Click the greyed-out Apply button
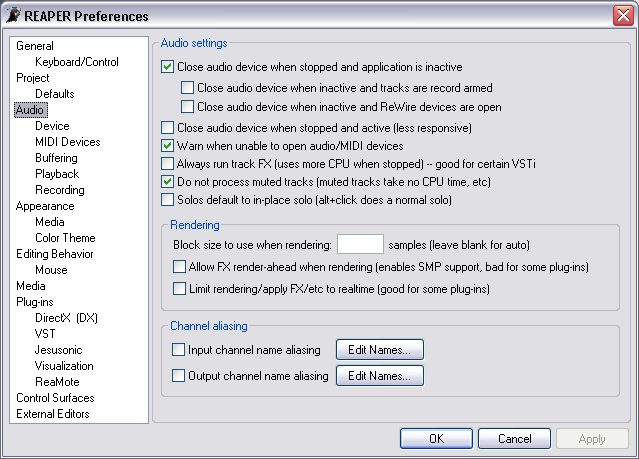Viewport: 639px width, 459px height. point(592,439)
